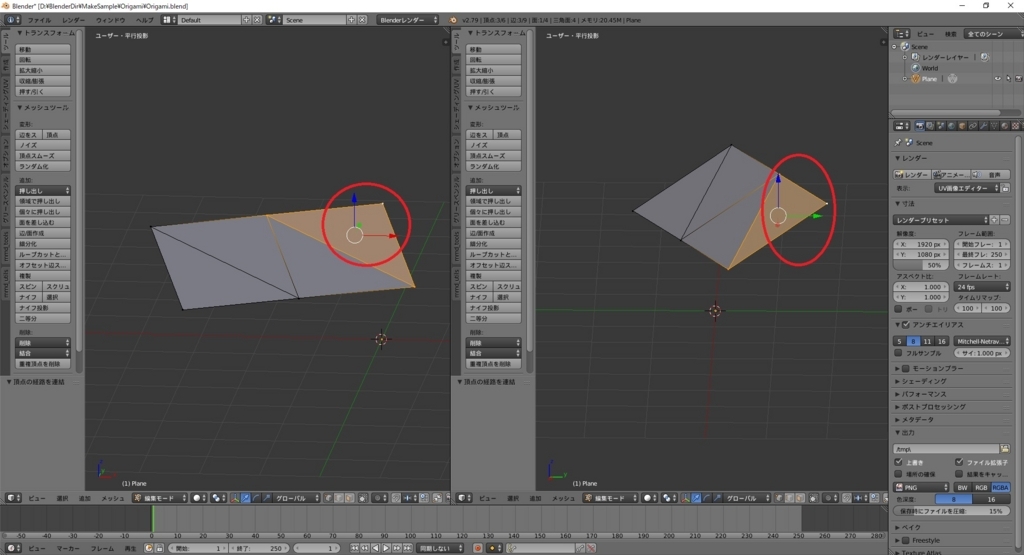
Task: Select the translate manipulator arrow in the left viewport header
Action: 246,498
